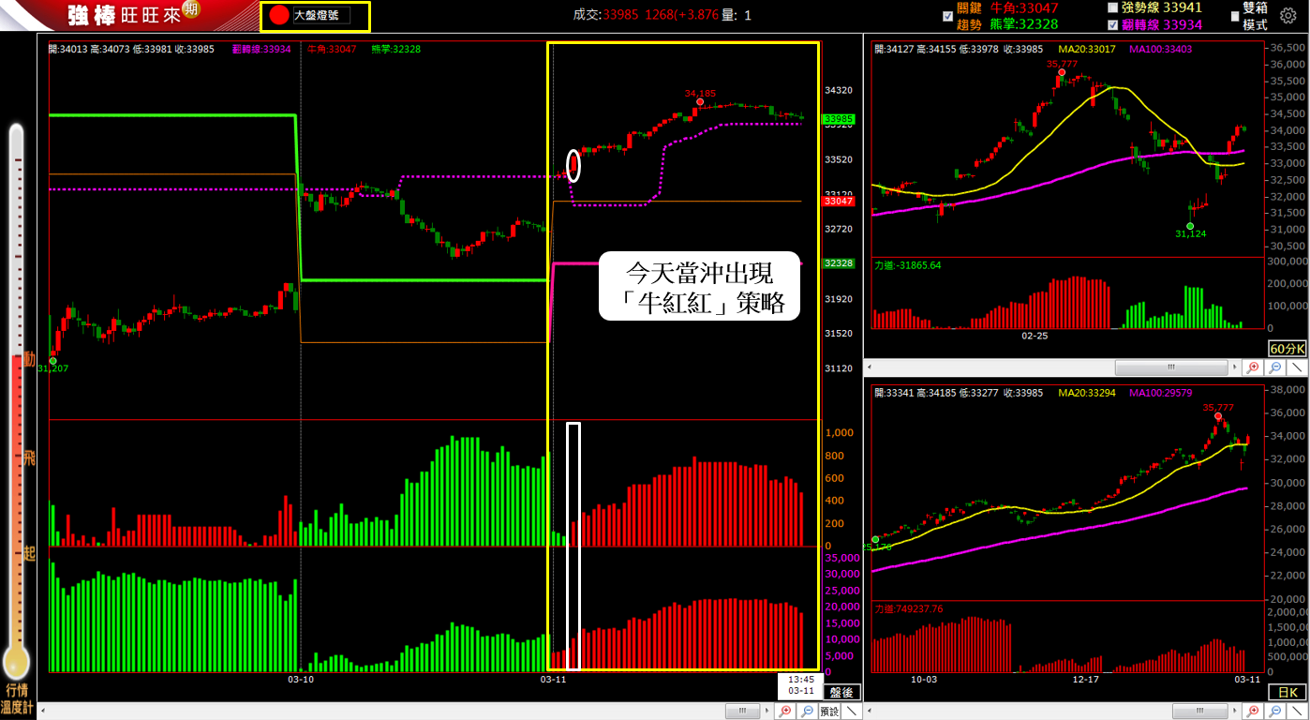The height and width of the screenshot is (720, 1310).
Task: Select line tool under 60分K chart
Action: point(1296,368)
